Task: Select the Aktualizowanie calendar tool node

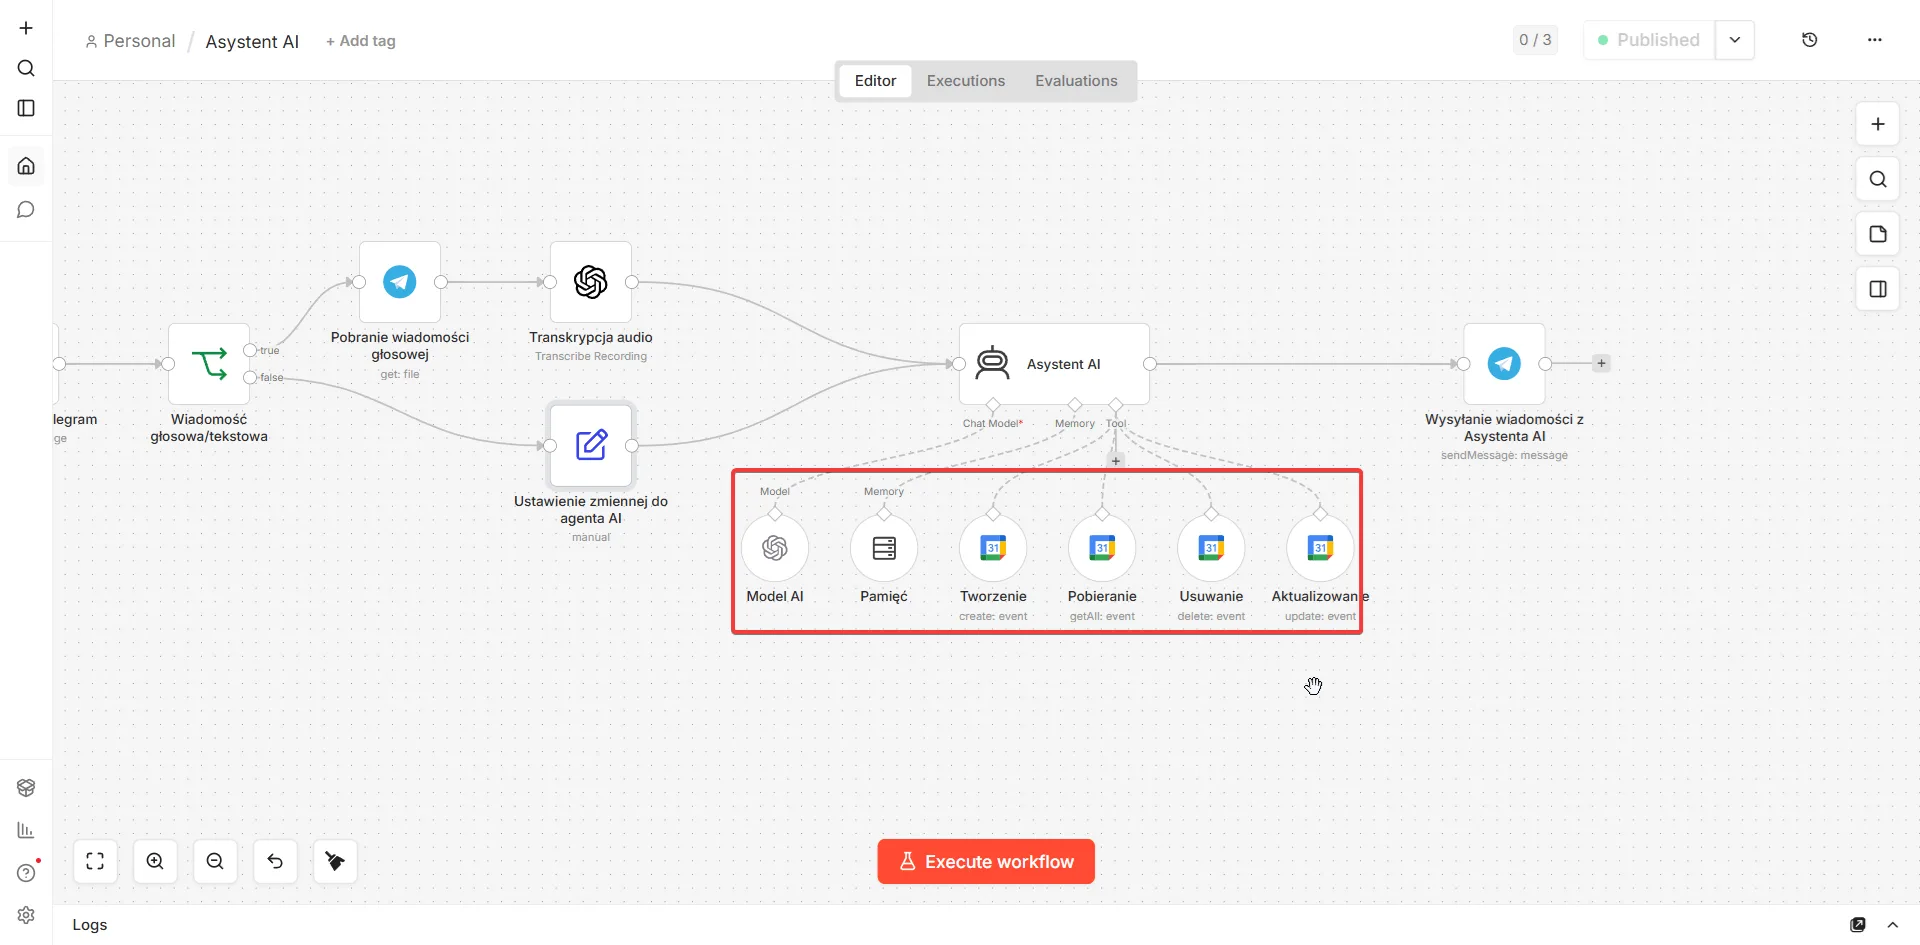Action: (x=1320, y=548)
